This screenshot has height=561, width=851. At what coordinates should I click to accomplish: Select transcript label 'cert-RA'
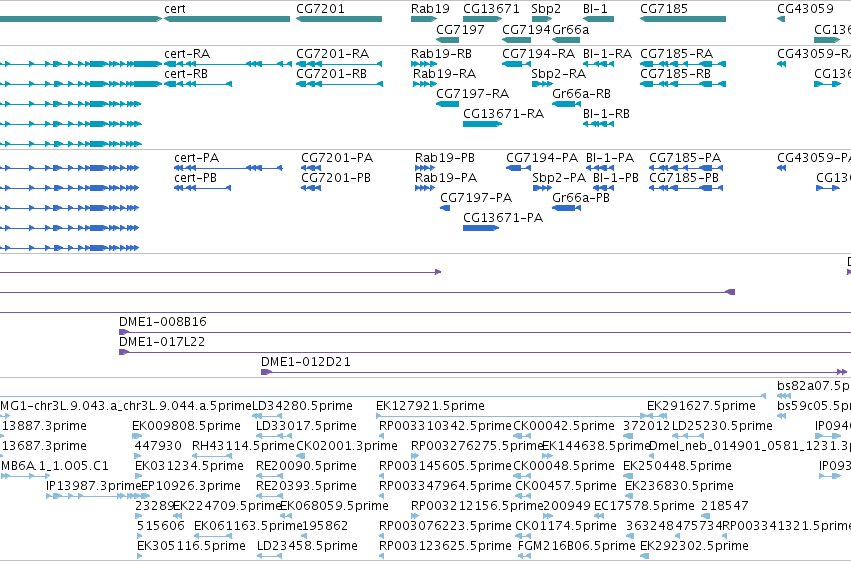point(187,54)
